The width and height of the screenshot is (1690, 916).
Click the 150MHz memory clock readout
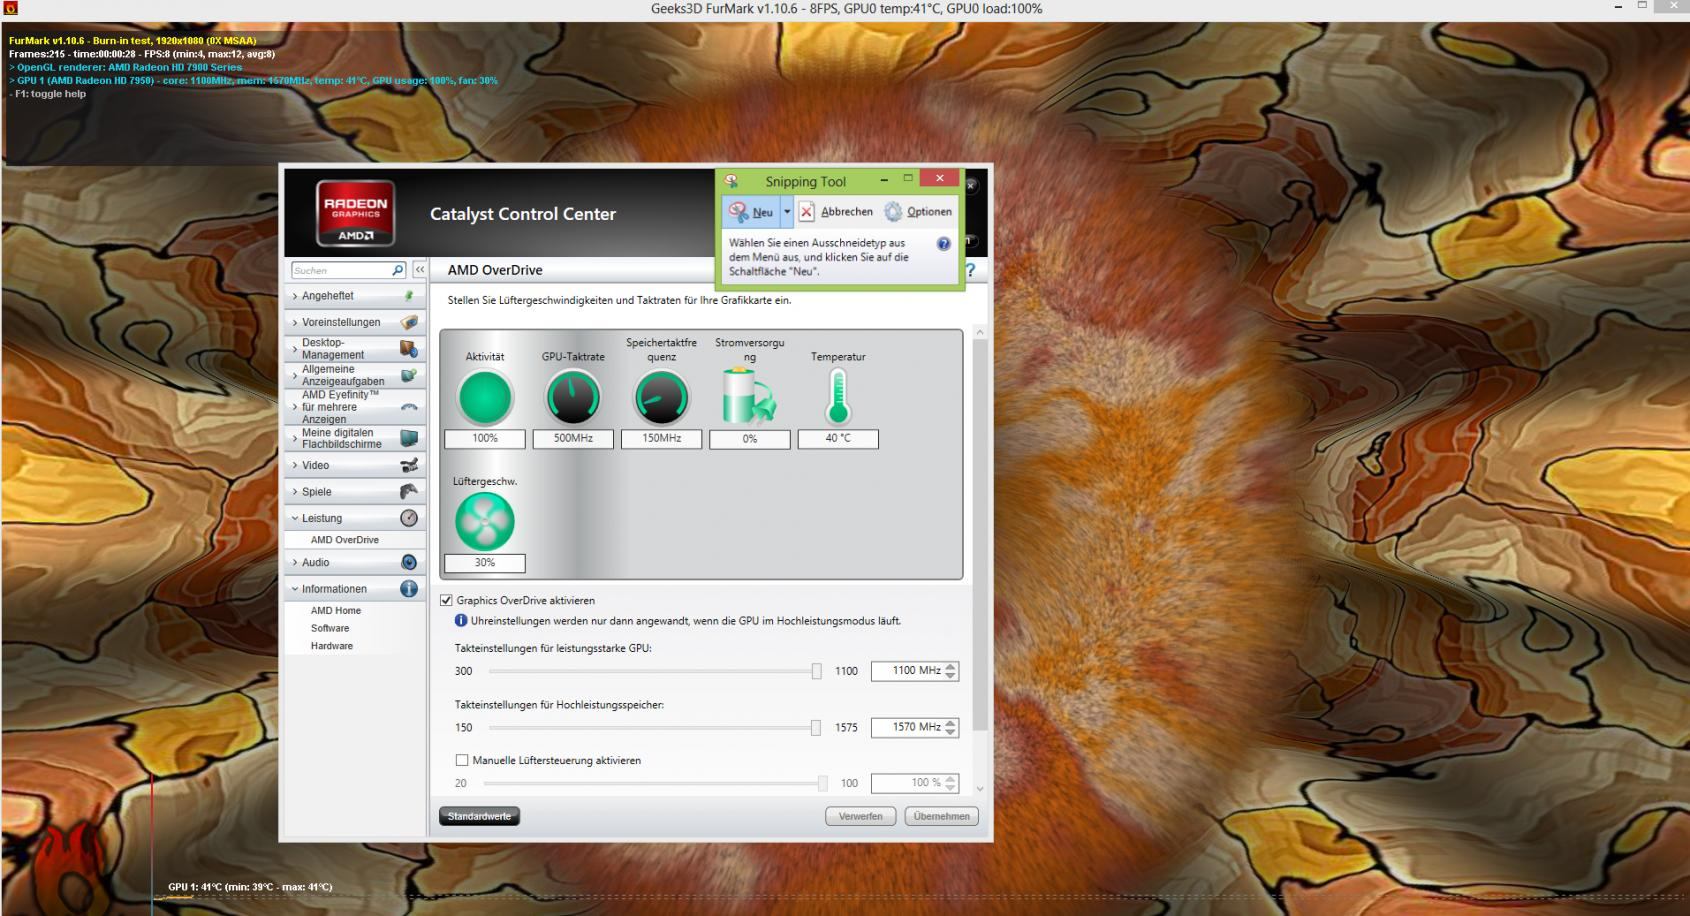(661, 438)
